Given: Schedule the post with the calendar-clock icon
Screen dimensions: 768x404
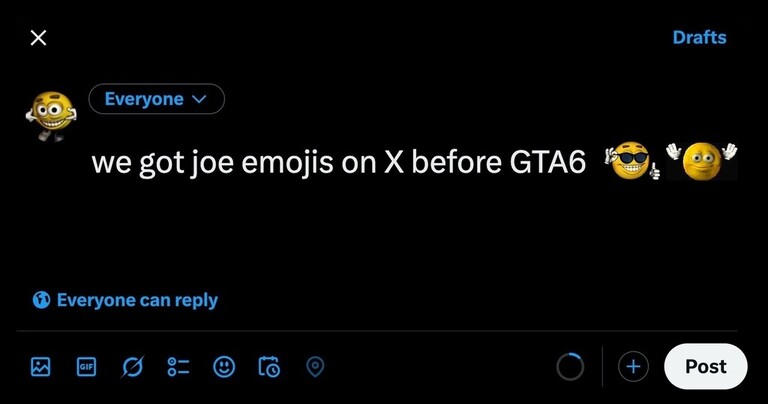Looking at the screenshot, I should [269, 367].
